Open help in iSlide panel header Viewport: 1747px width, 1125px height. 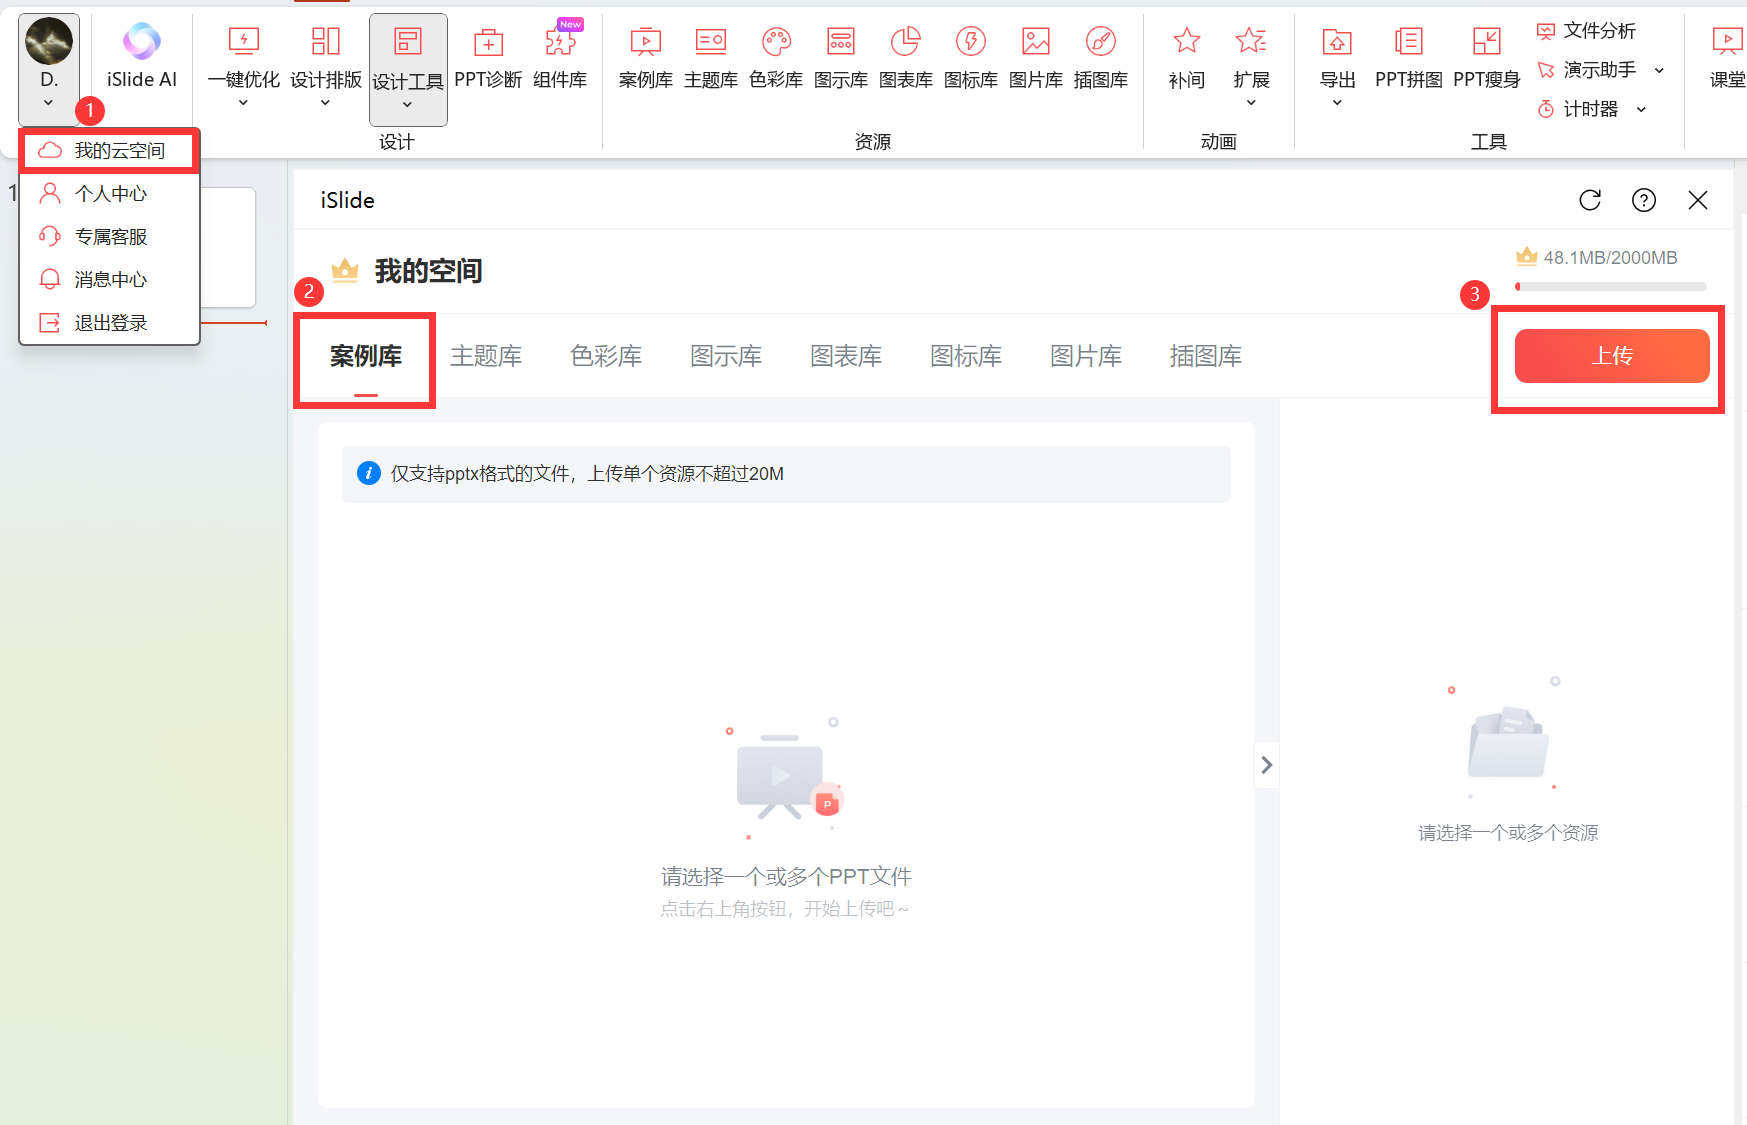coord(1643,200)
